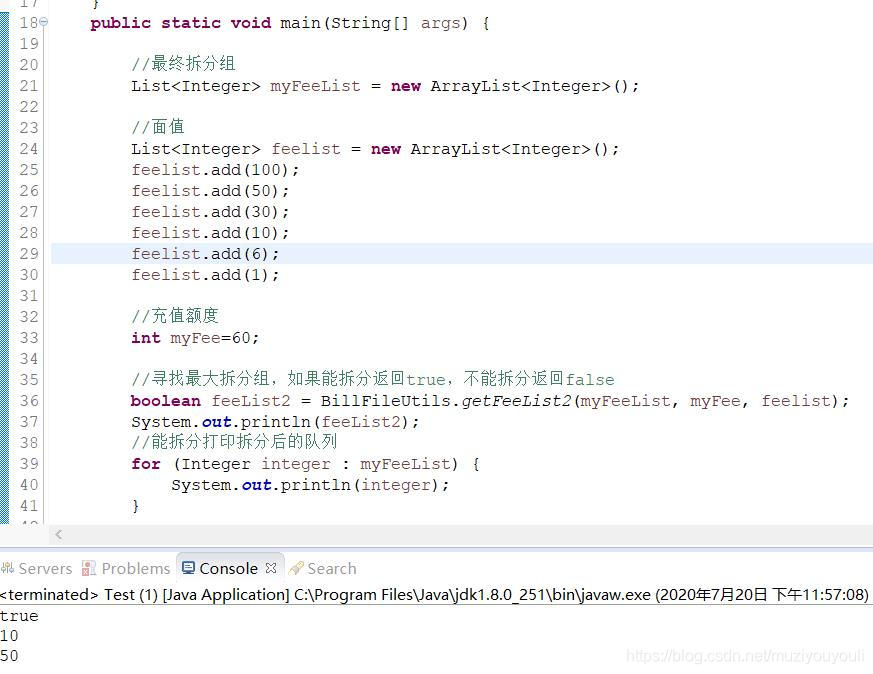Click the for loop keyword on line 39
Screen dimensions: 873x674
[x=146, y=464]
